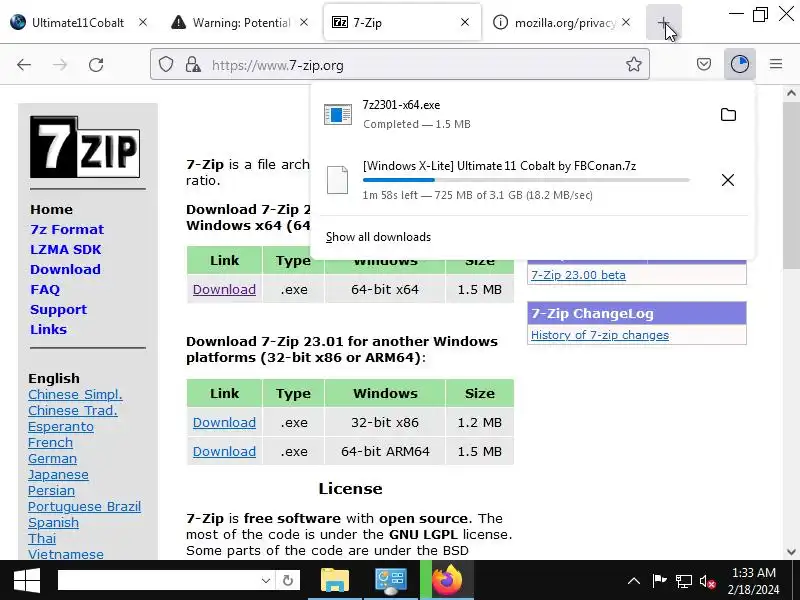Open the taskbar clock showing 1:33 AM
Viewport: 800px width, 600px height.
[754, 581]
